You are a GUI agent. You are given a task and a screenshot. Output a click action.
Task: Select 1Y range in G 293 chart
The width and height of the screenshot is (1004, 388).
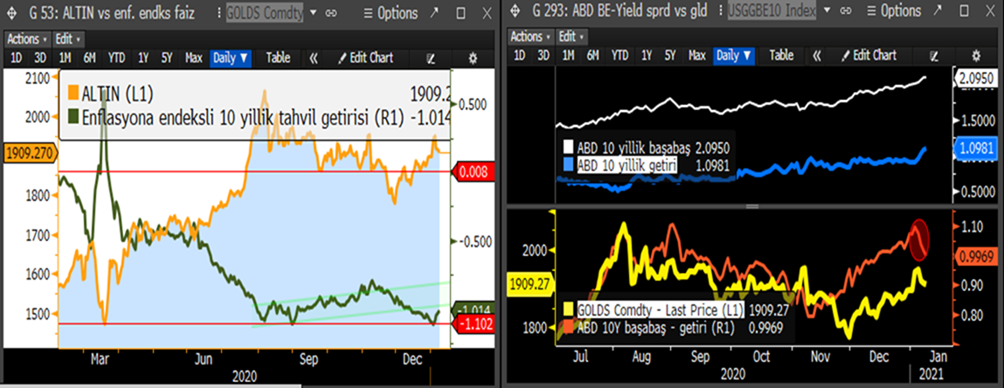(646, 56)
